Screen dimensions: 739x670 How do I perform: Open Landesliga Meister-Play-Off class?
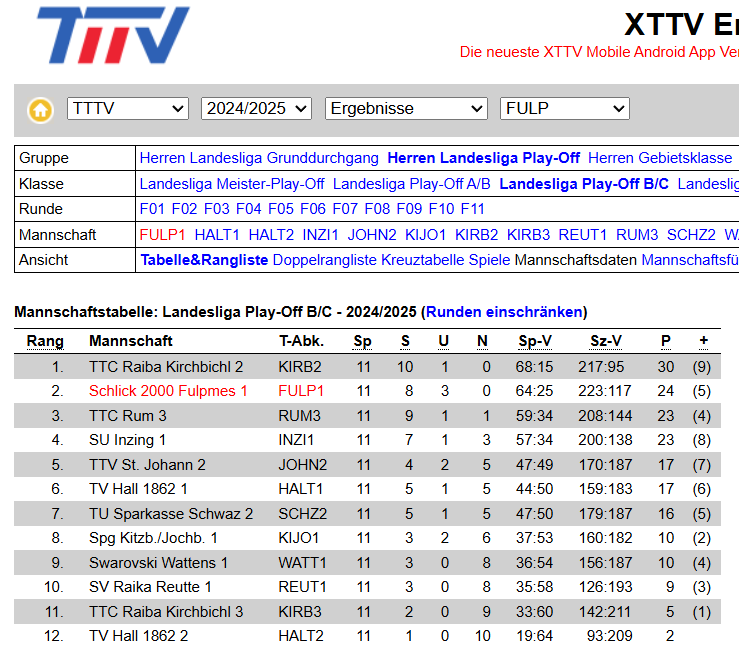point(232,184)
